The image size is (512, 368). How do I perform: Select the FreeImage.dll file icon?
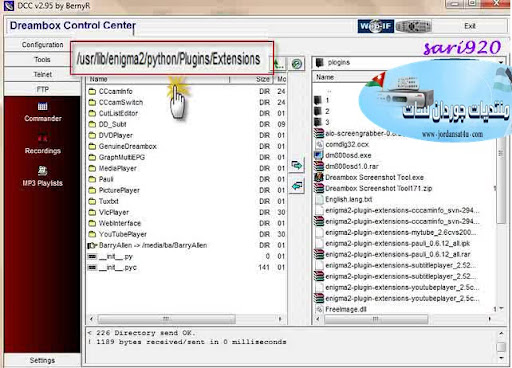pyautogui.click(x=319, y=309)
